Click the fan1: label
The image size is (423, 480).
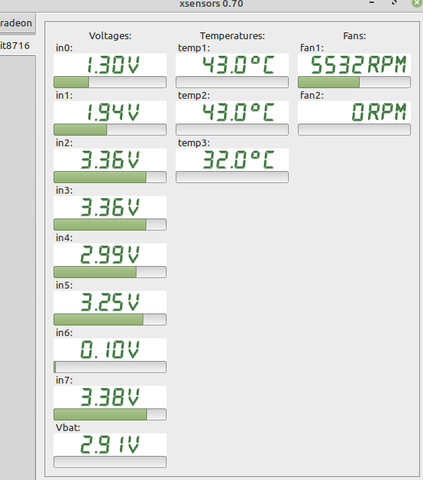coord(312,48)
